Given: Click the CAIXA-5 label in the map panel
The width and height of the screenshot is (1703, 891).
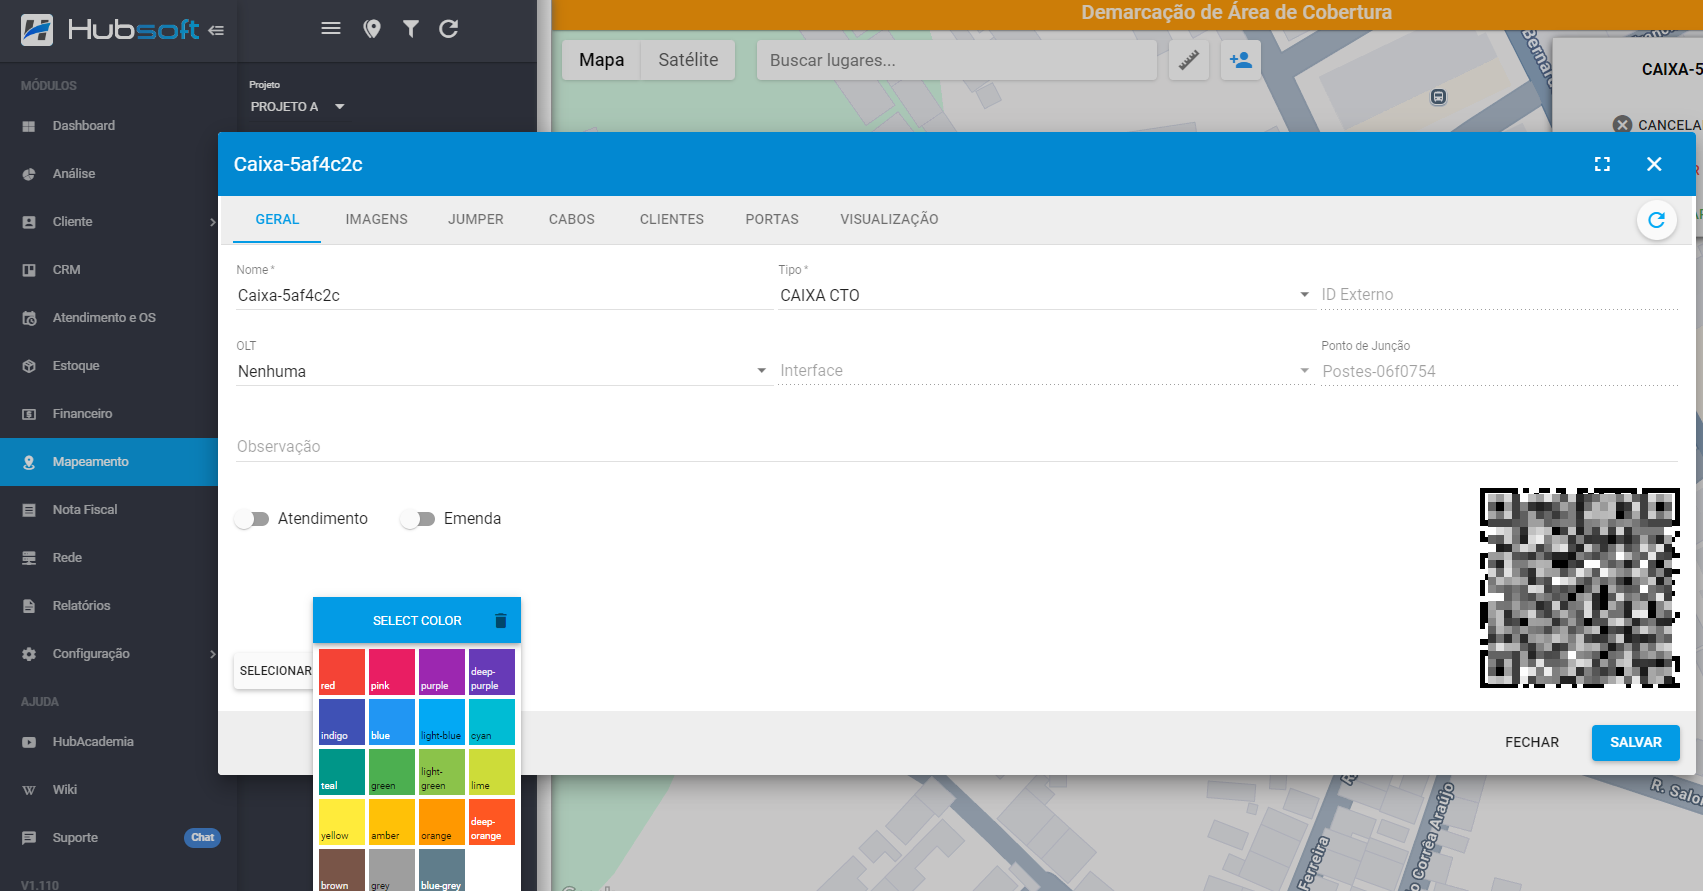Looking at the screenshot, I should click(x=1671, y=69).
